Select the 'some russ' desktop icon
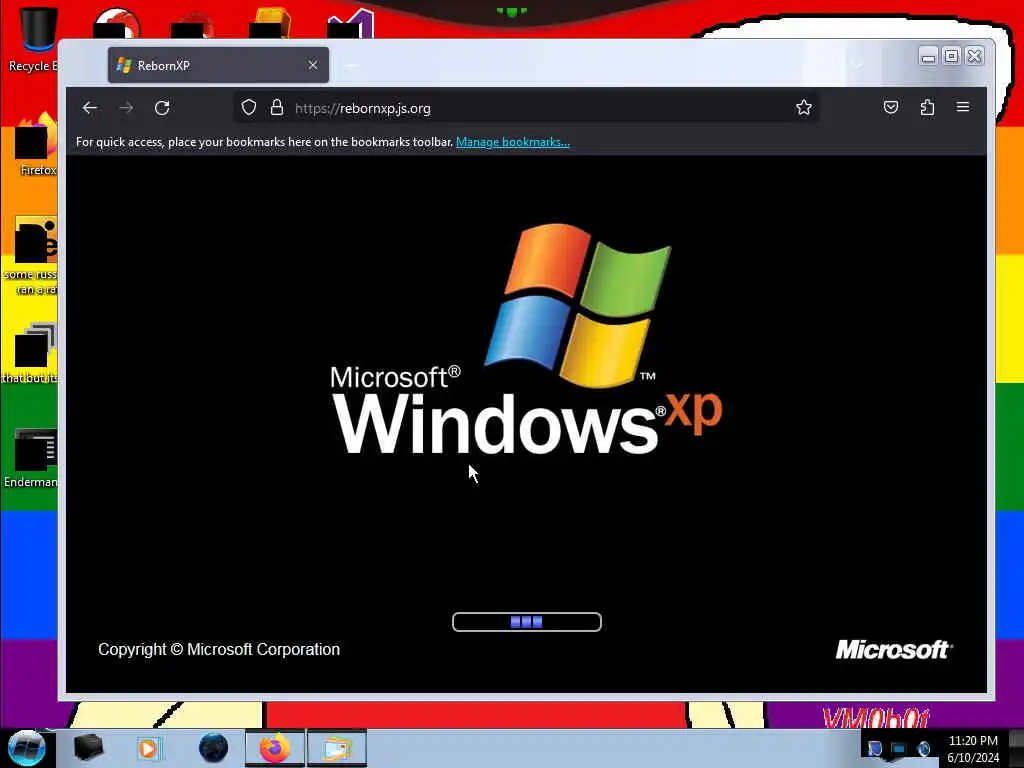This screenshot has height=768, width=1024. pos(33,256)
